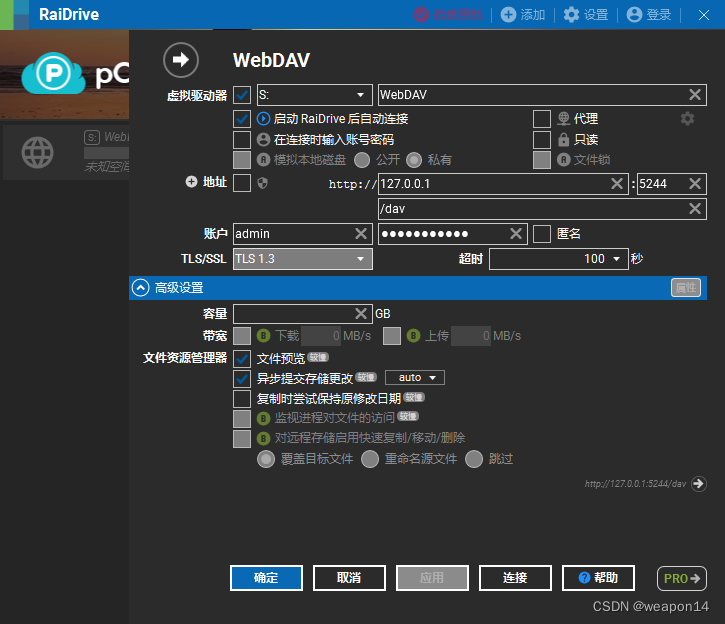
Task: Click the 属性 button in advanced header
Action: point(686,288)
